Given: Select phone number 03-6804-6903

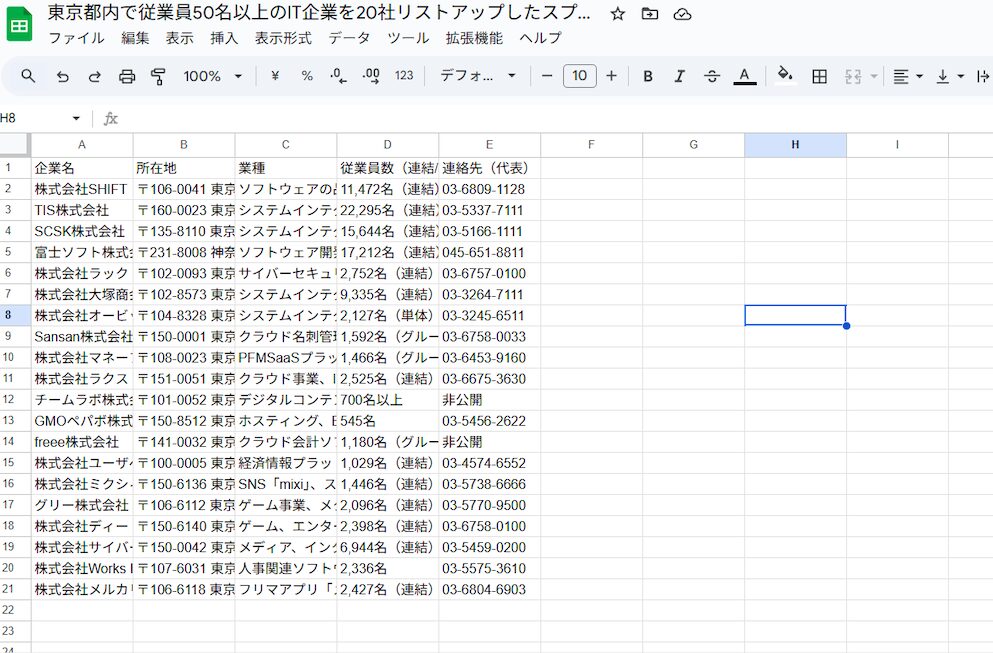Looking at the screenshot, I should coord(490,590).
